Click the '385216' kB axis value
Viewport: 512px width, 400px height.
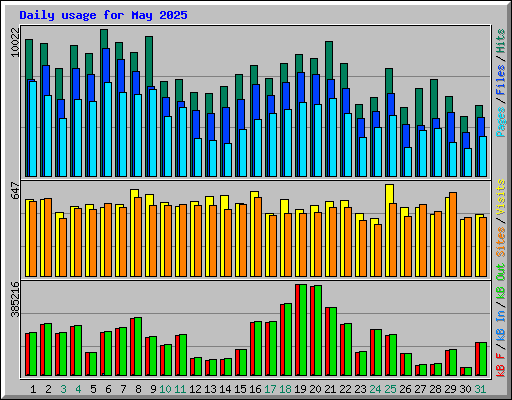(15, 299)
